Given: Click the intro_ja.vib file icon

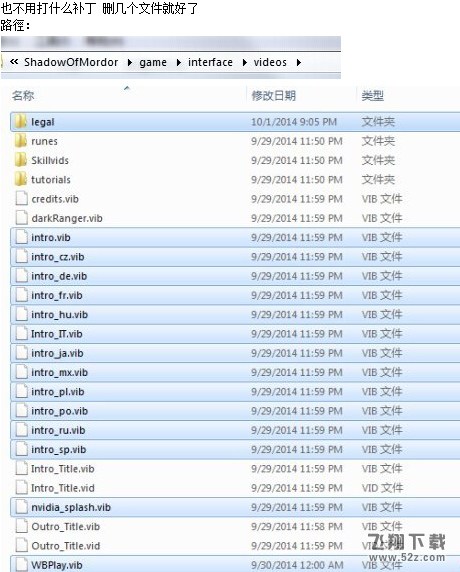Looking at the screenshot, I should pos(22,353).
